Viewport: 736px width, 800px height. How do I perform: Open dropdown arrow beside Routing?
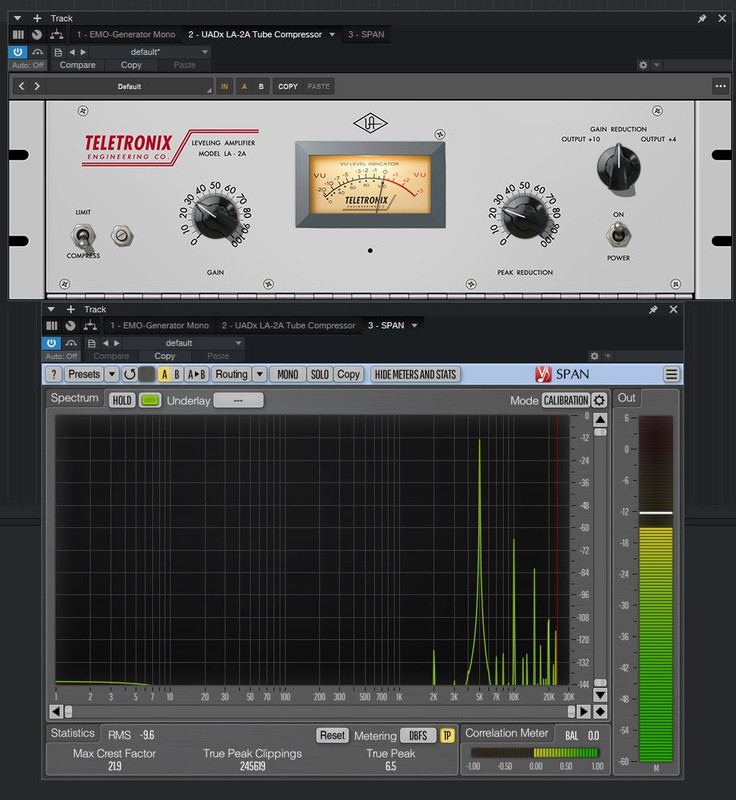pyautogui.click(x=260, y=374)
